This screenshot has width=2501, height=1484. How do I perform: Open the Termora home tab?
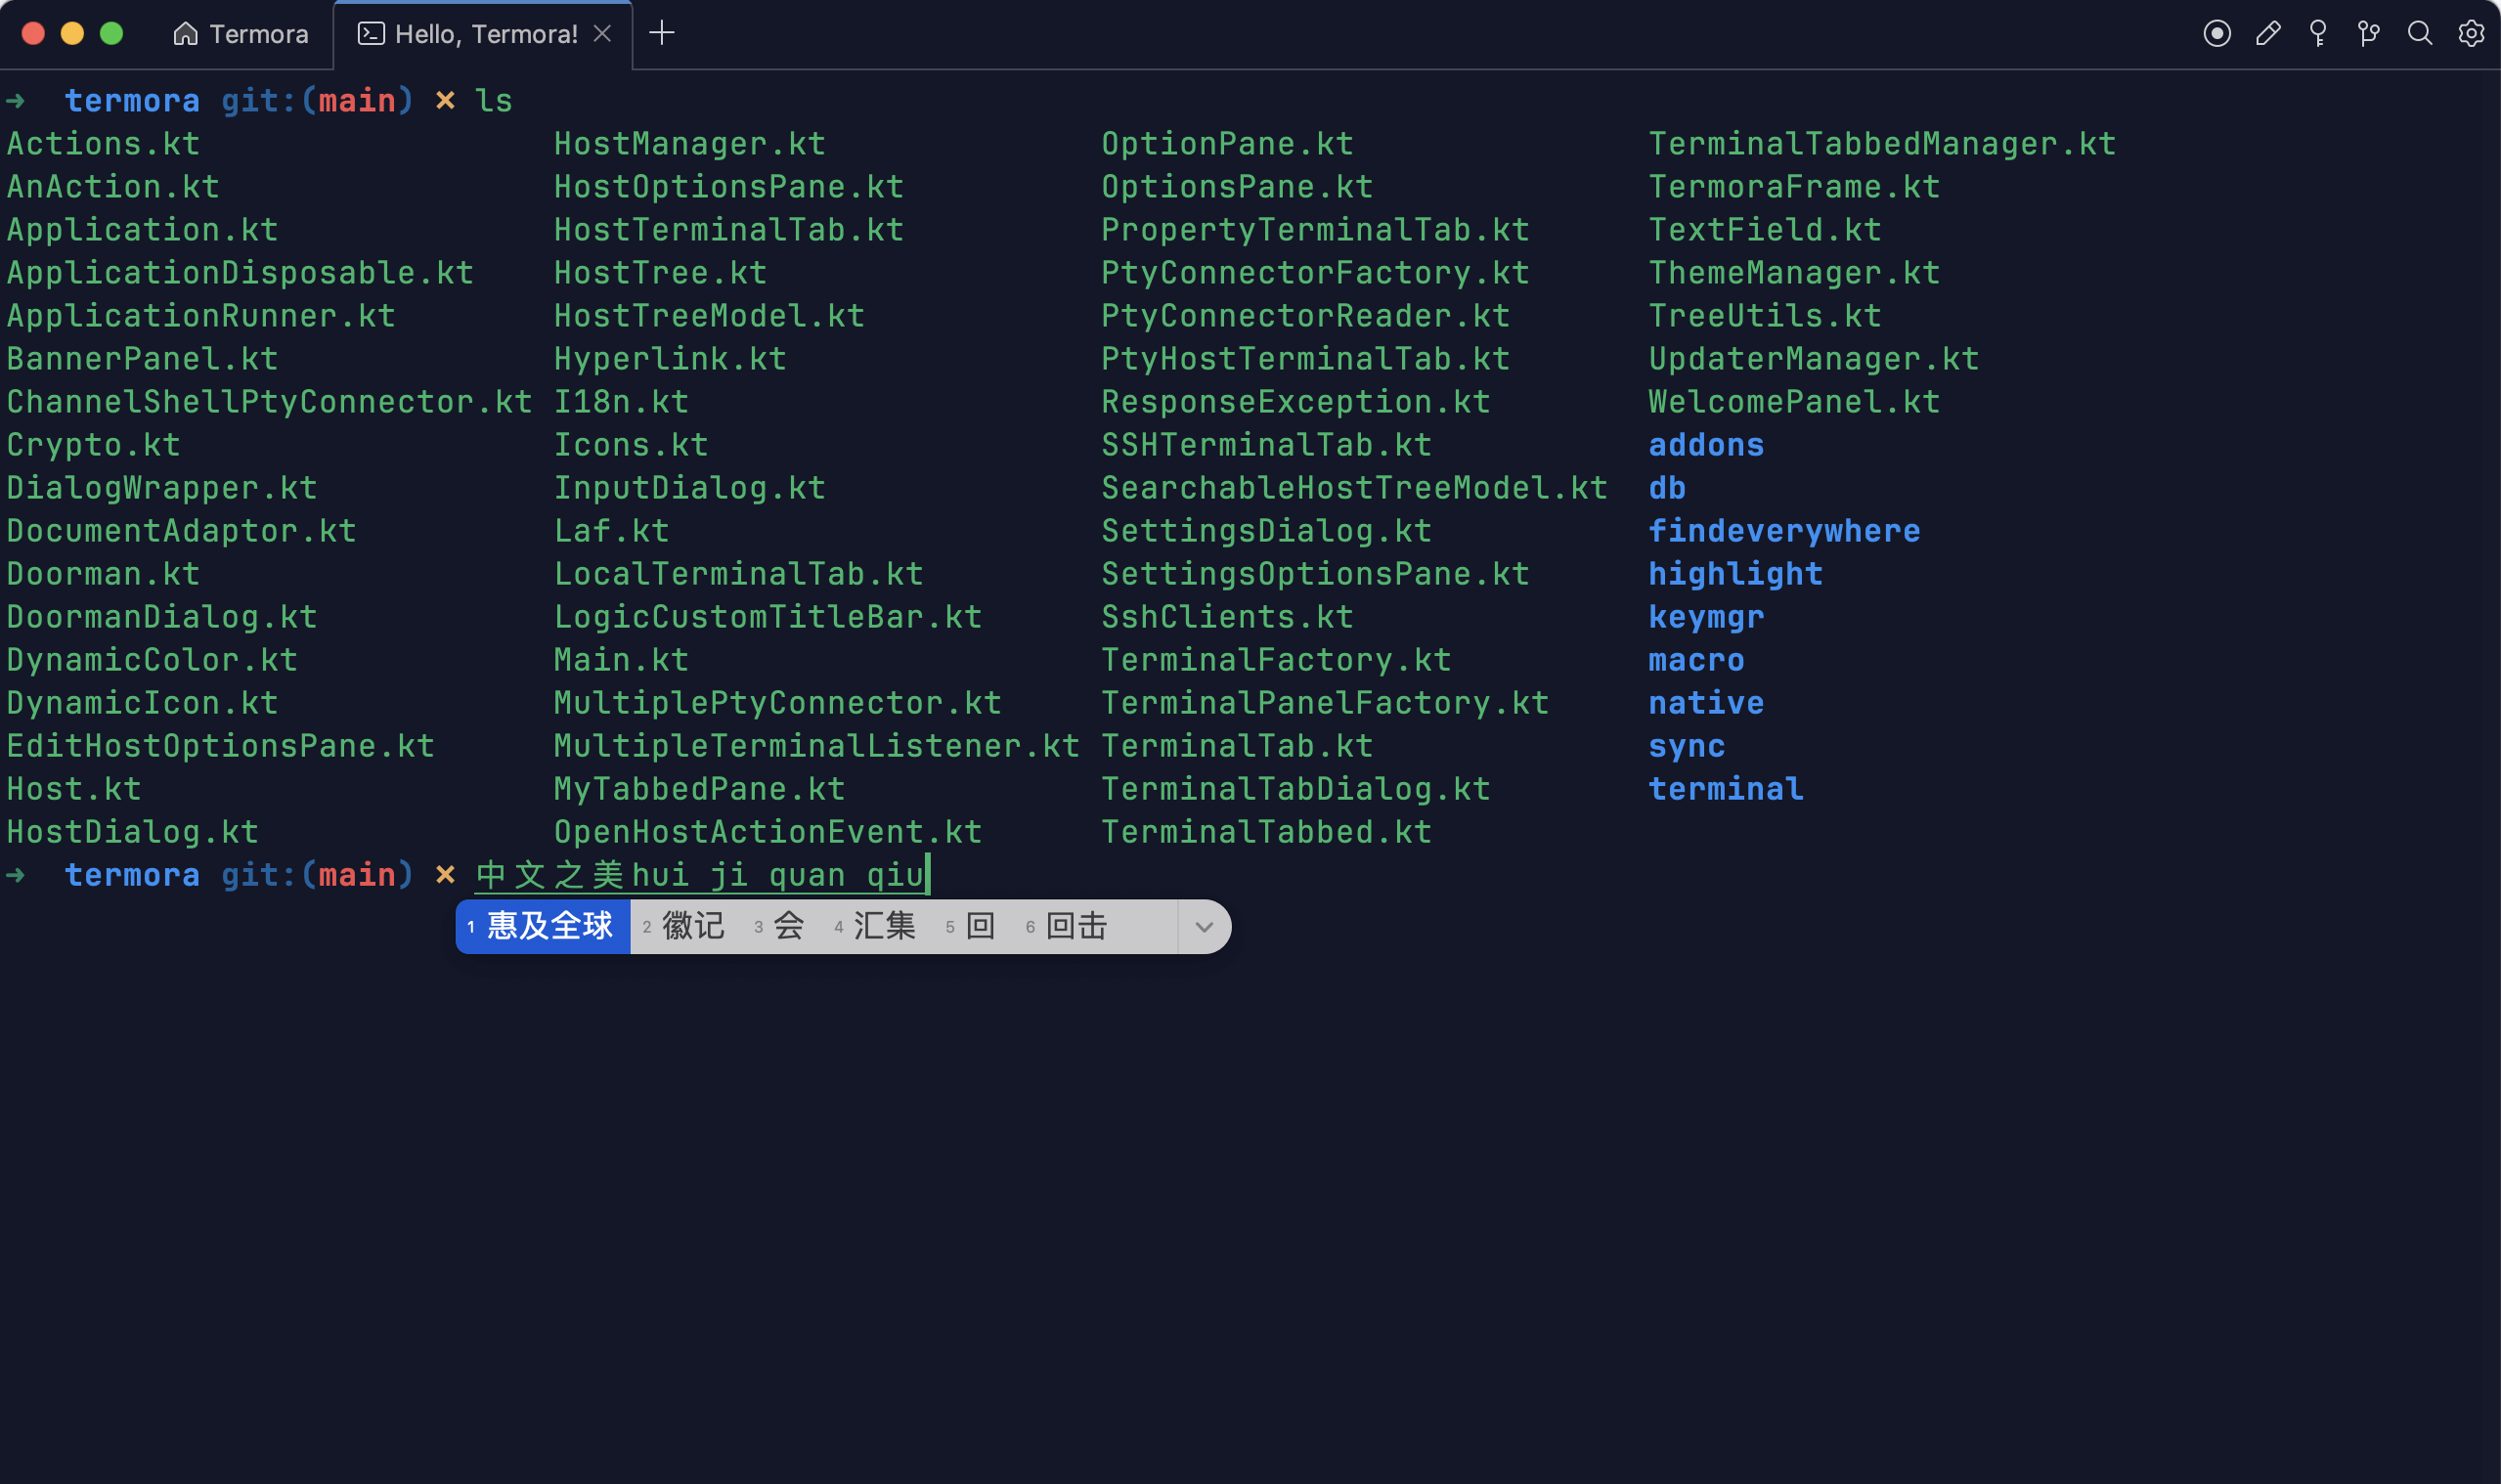[240, 34]
